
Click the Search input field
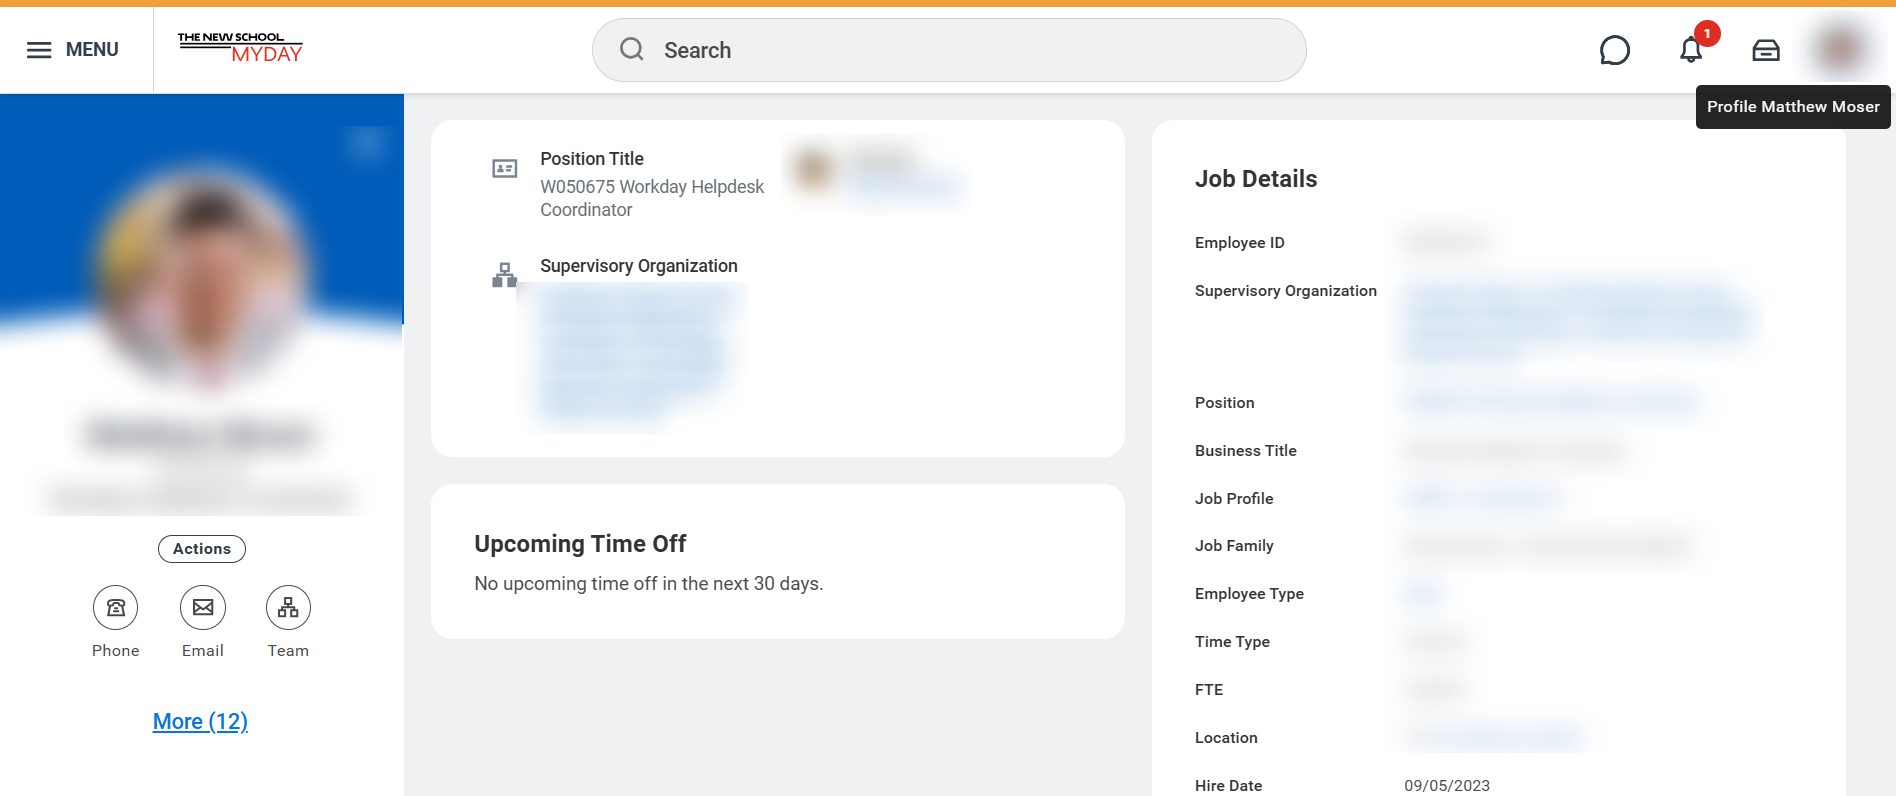960,50
